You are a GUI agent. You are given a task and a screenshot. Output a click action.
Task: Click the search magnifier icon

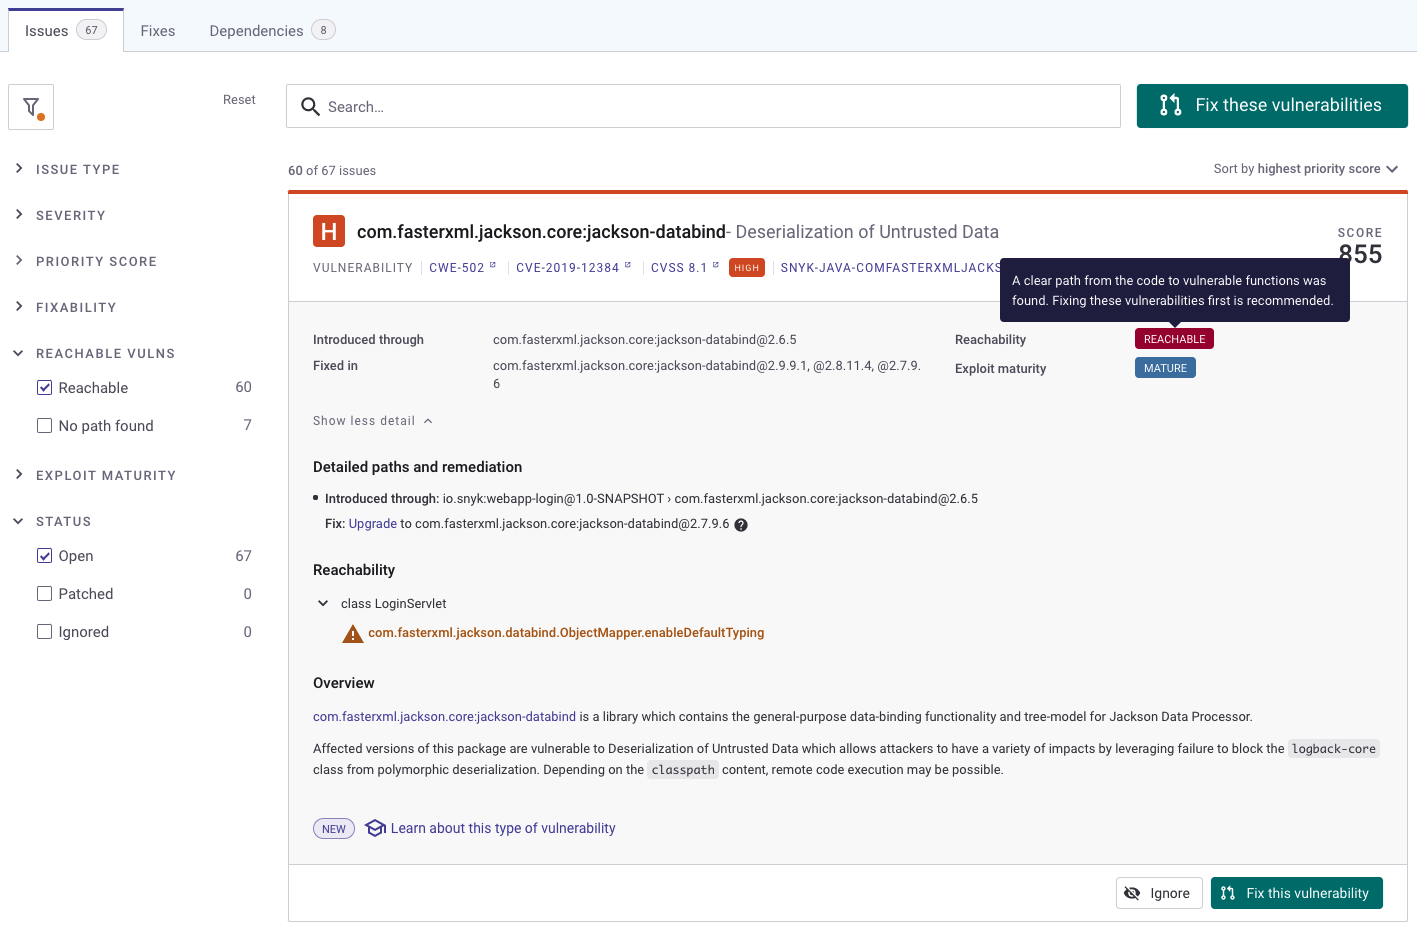coord(310,107)
